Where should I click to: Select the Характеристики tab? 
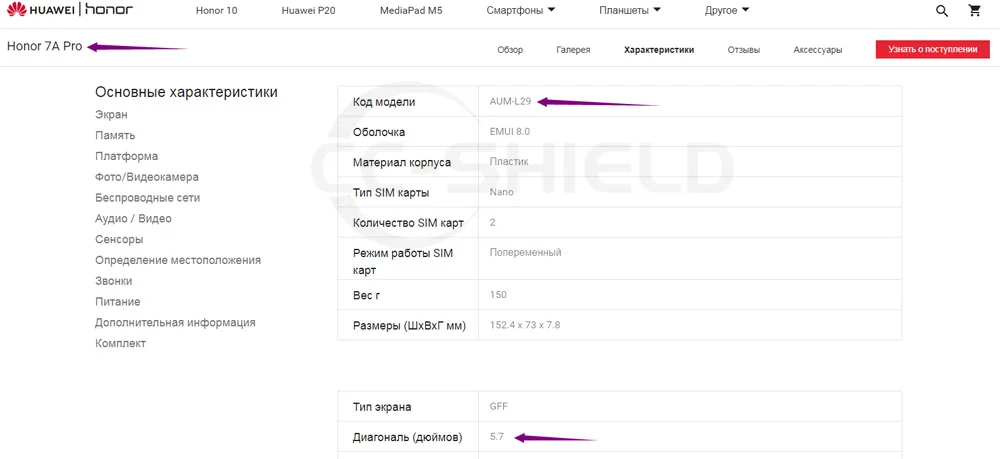tap(659, 50)
